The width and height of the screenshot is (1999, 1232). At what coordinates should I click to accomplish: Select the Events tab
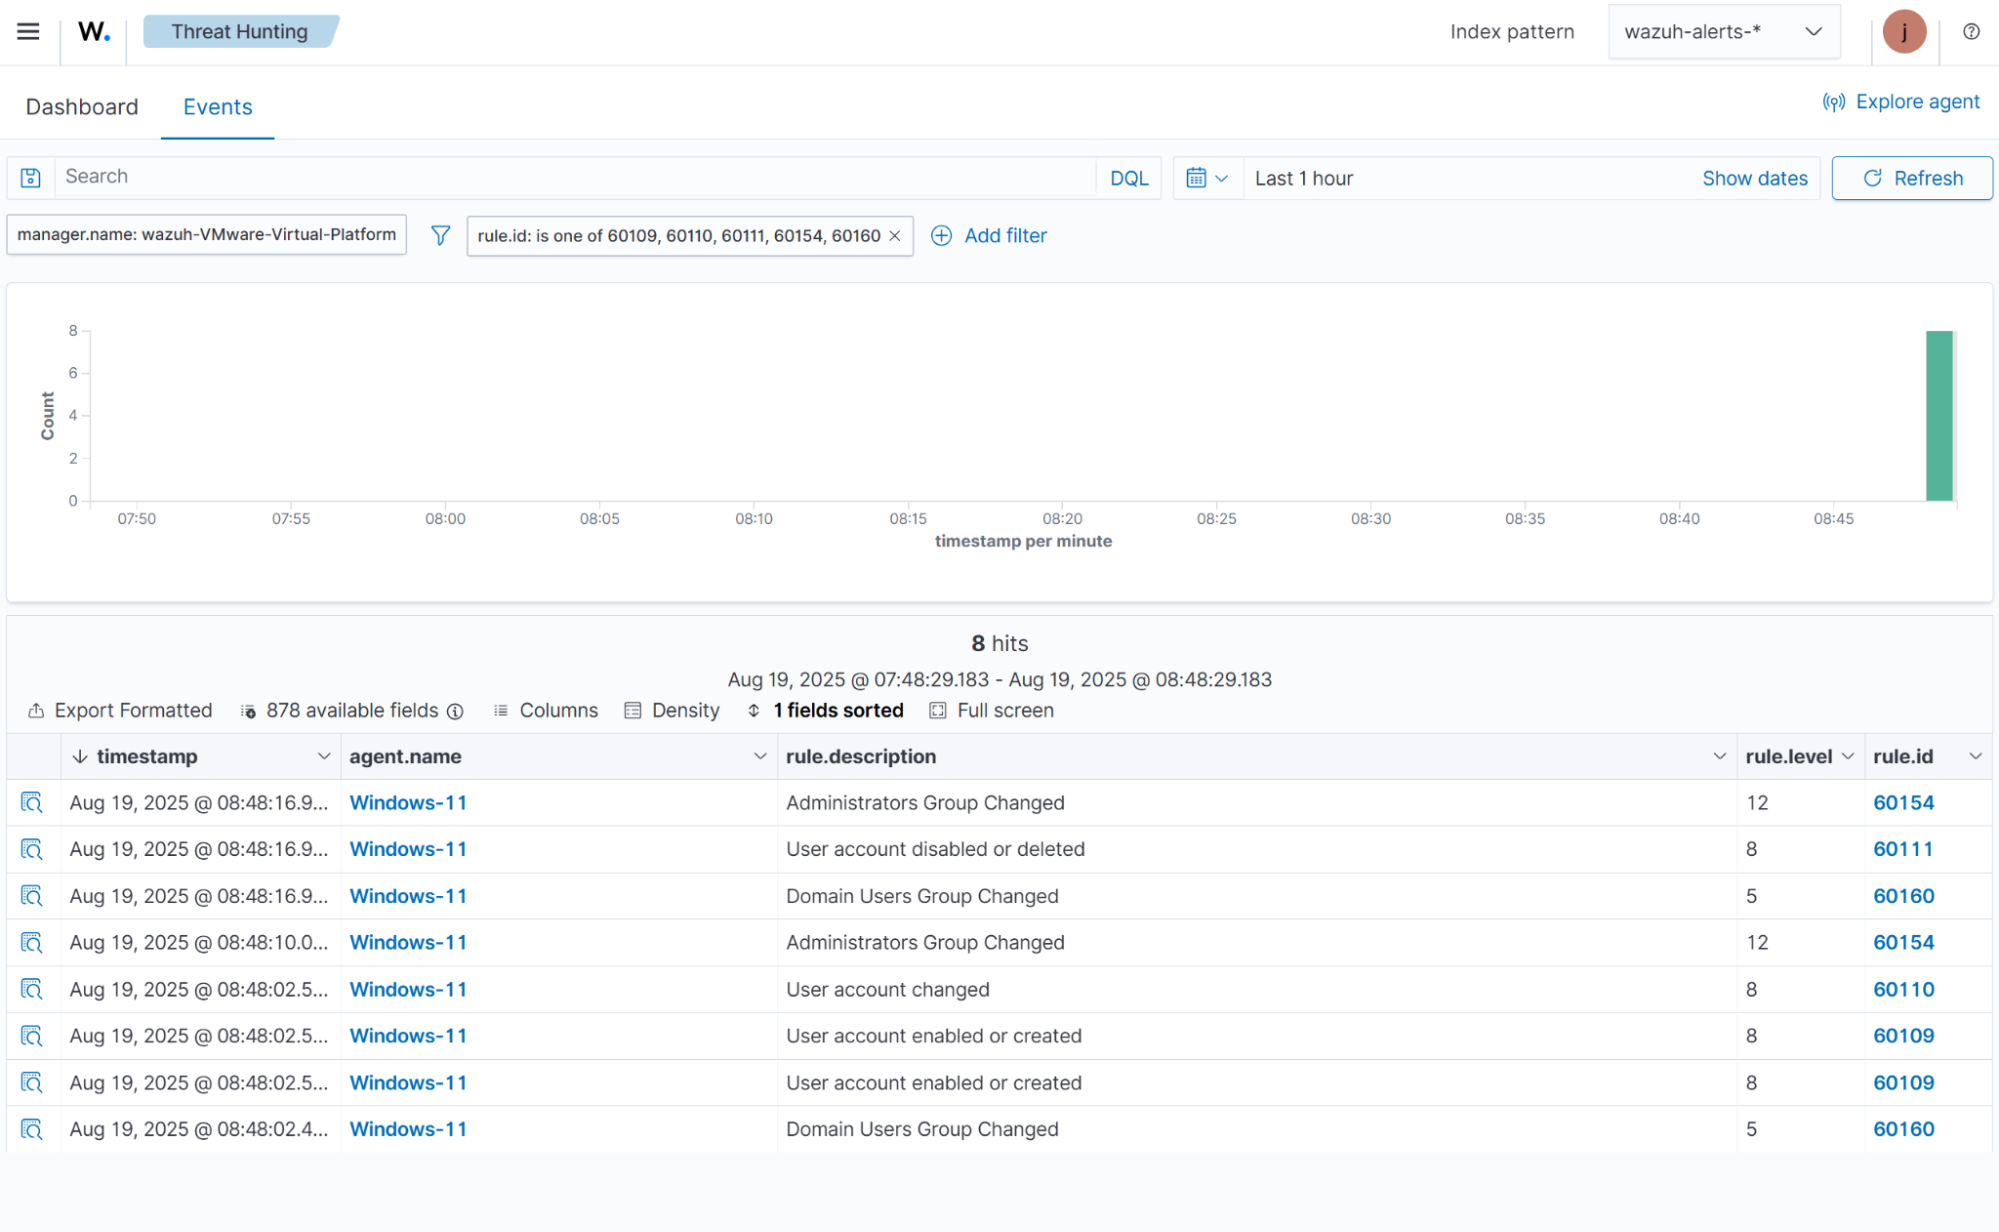[217, 107]
